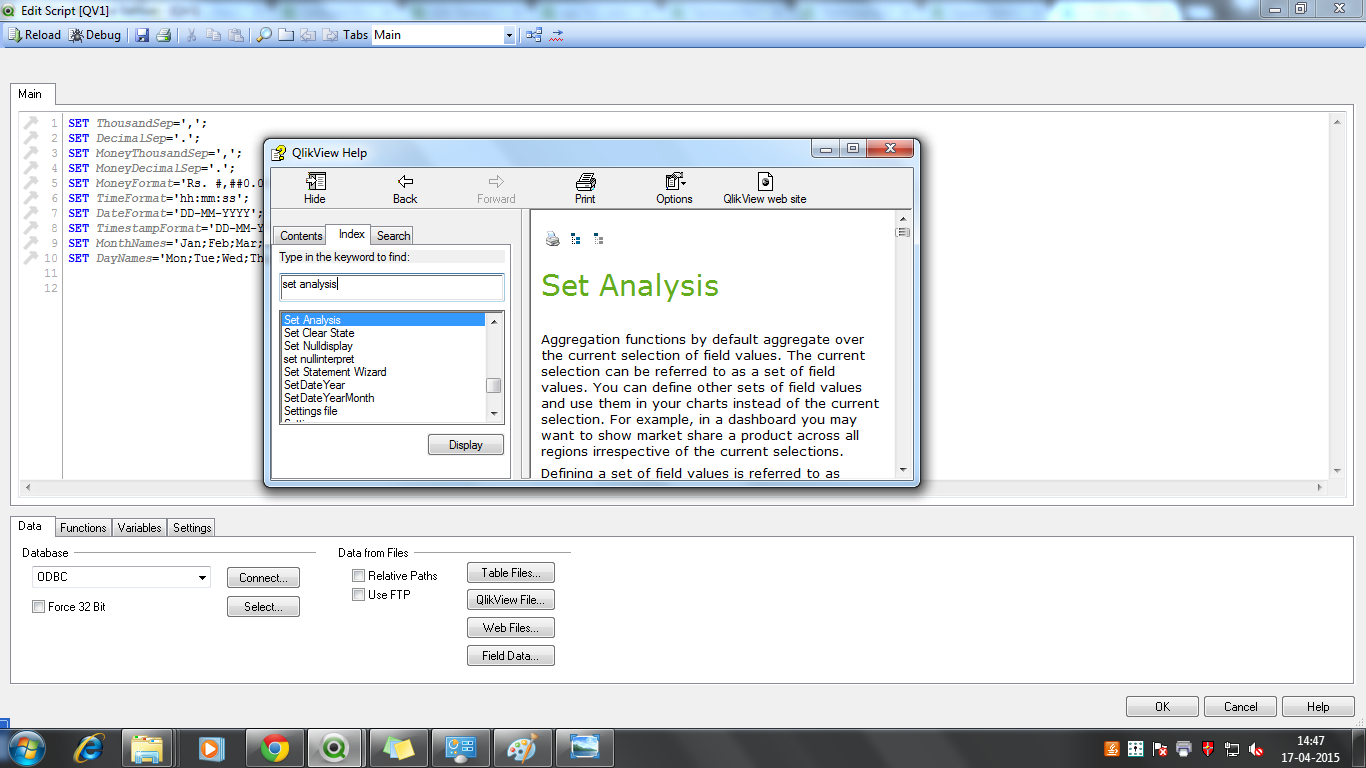This screenshot has width=1366, height=768.
Task: Click the Web Files... button
Action: (x=511, y=628)
